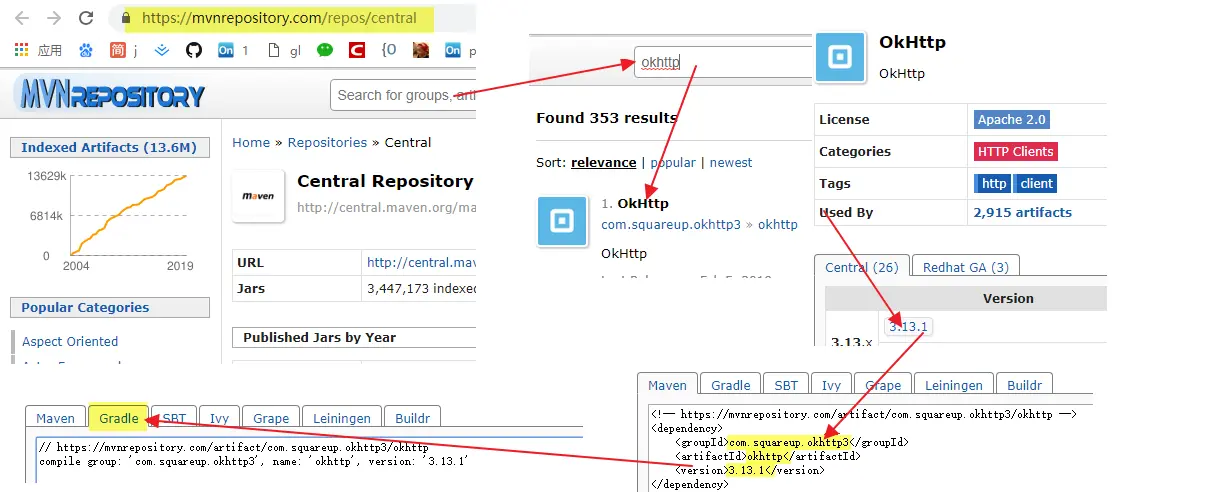This screenshot has height=492, width=1225.
Task: Sort results by popular
Action: pyautogui.click(x=673, y=162)
